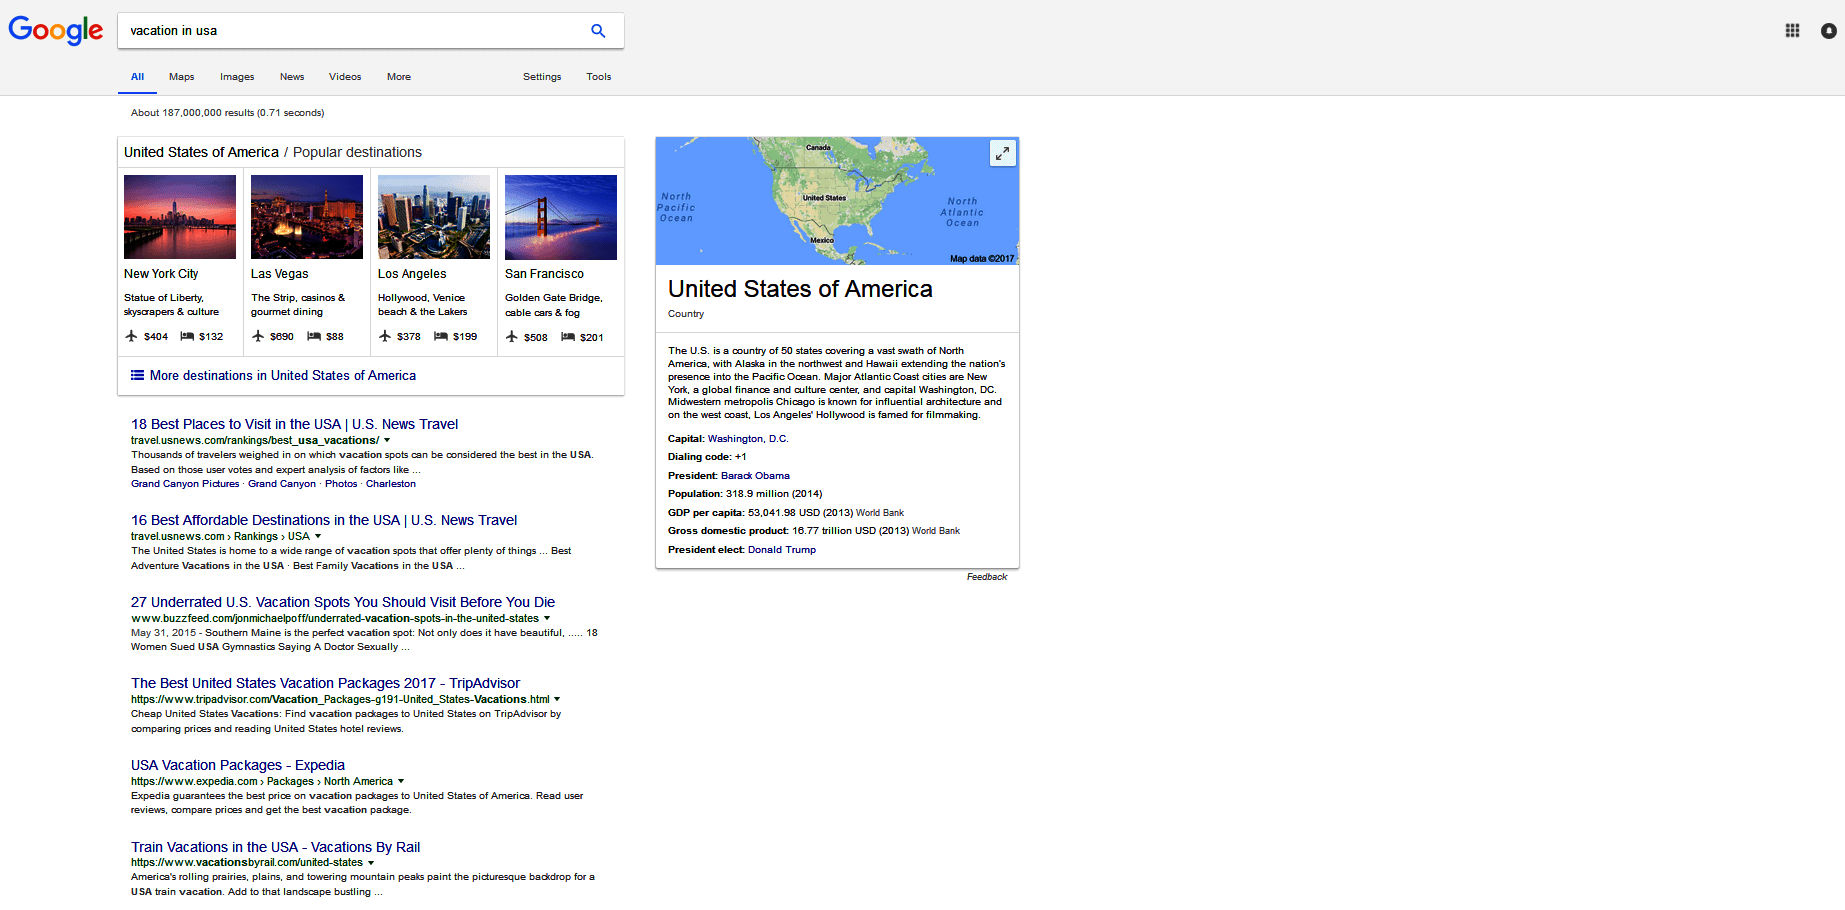
Task: Click the lodging icon under Los Angeles
Action: pyautogui.click(x=440, y=336)
